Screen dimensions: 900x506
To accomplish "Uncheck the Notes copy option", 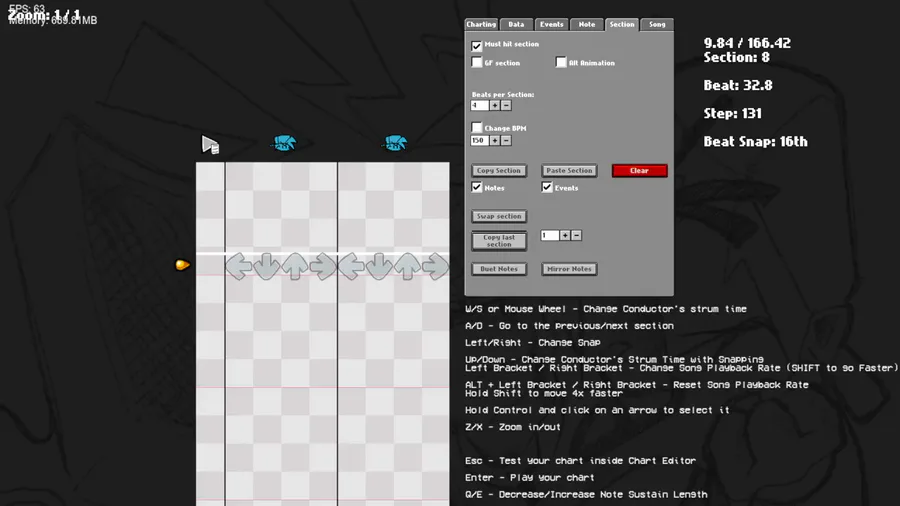I will pos(476,187).
